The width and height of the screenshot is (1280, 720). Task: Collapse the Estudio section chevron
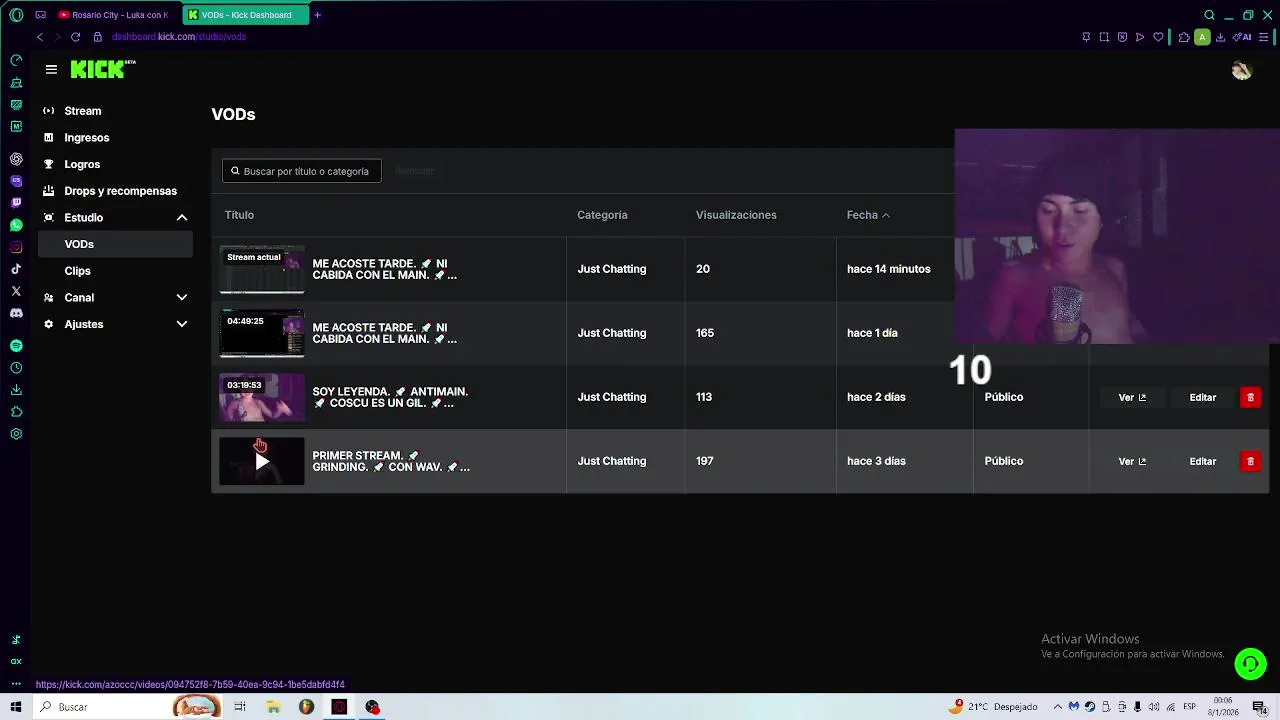tap(182, 218)
